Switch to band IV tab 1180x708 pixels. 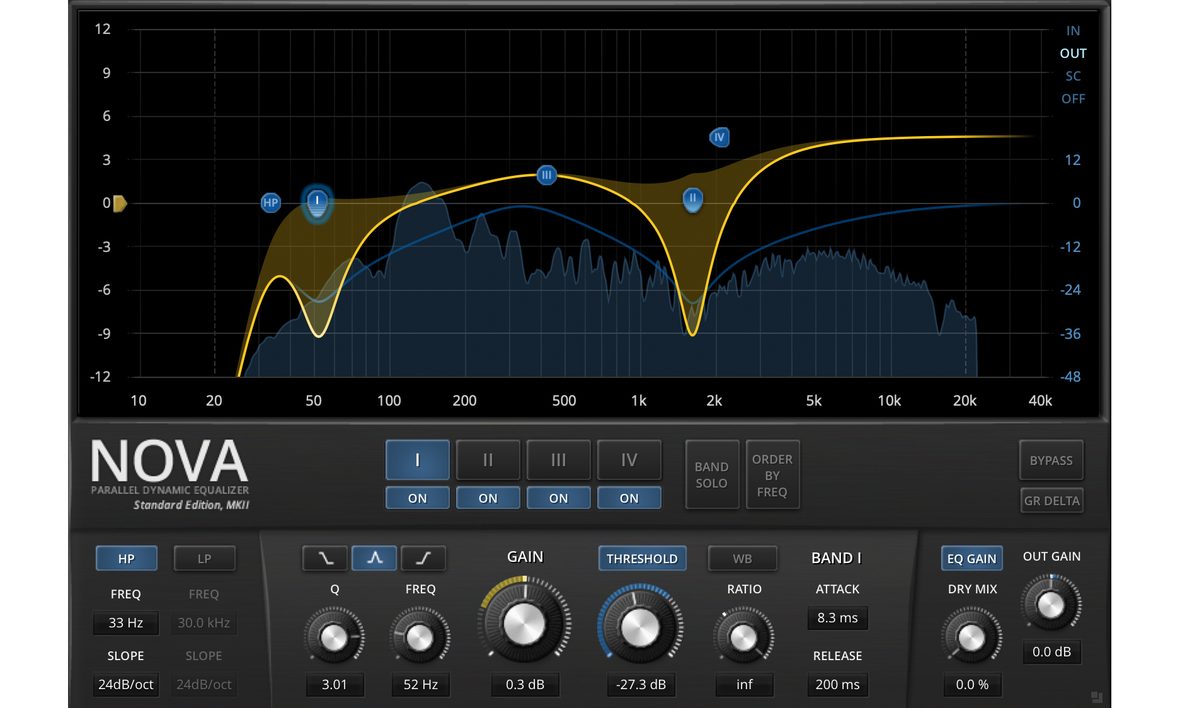point(629,460)
